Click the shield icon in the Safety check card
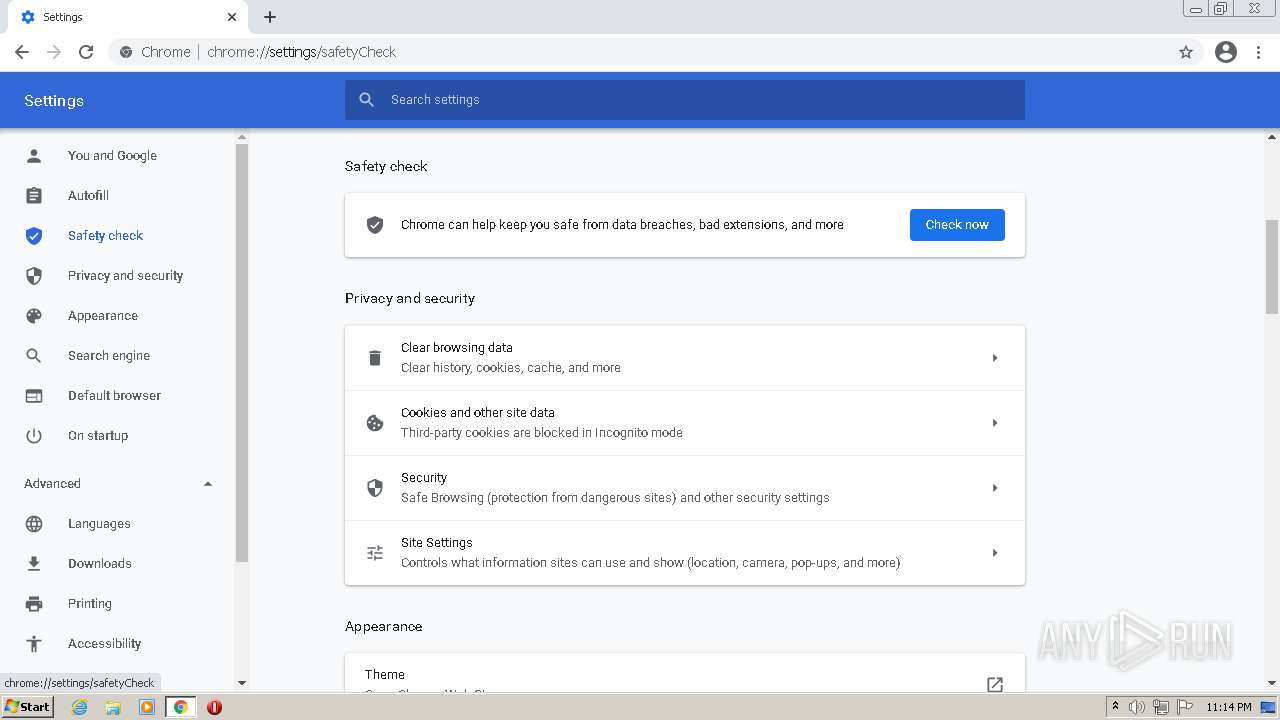This screenshot has height=720, width=1280. pos(375,224)
